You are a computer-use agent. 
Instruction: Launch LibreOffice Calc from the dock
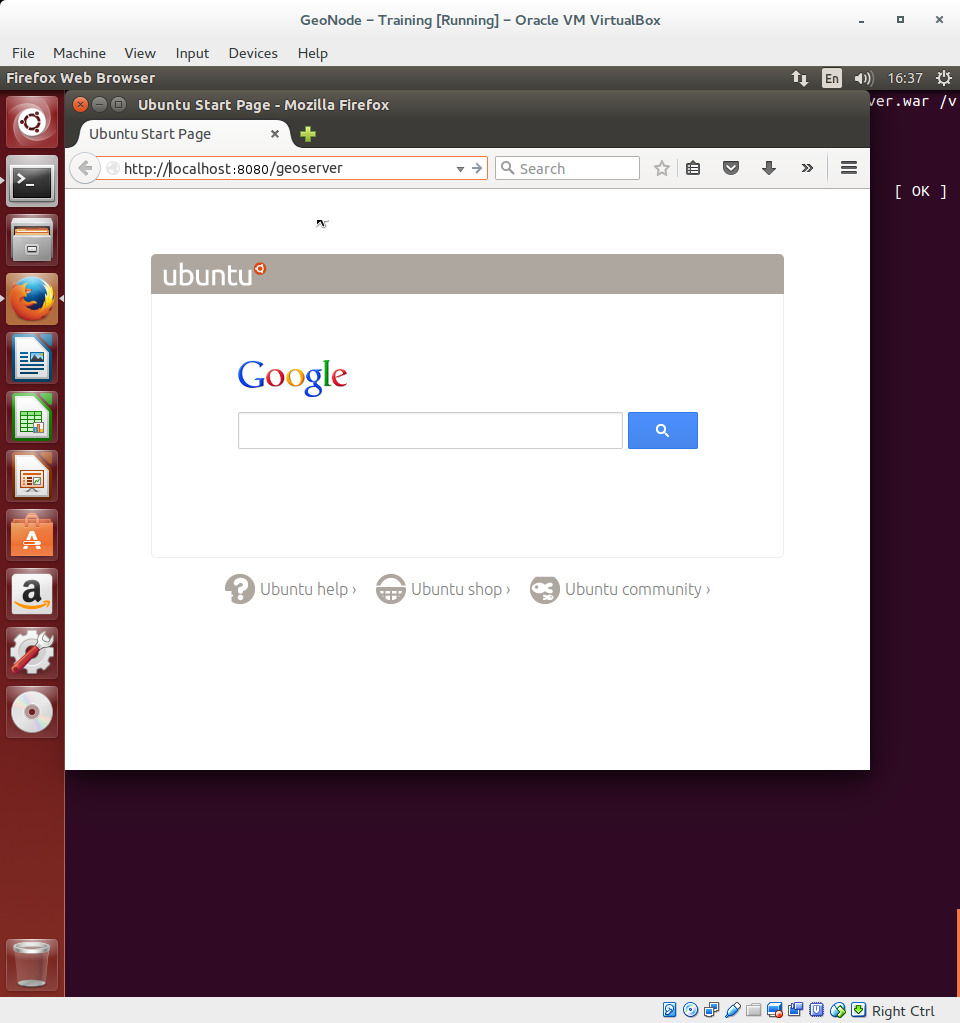click(x=32, y=417)
